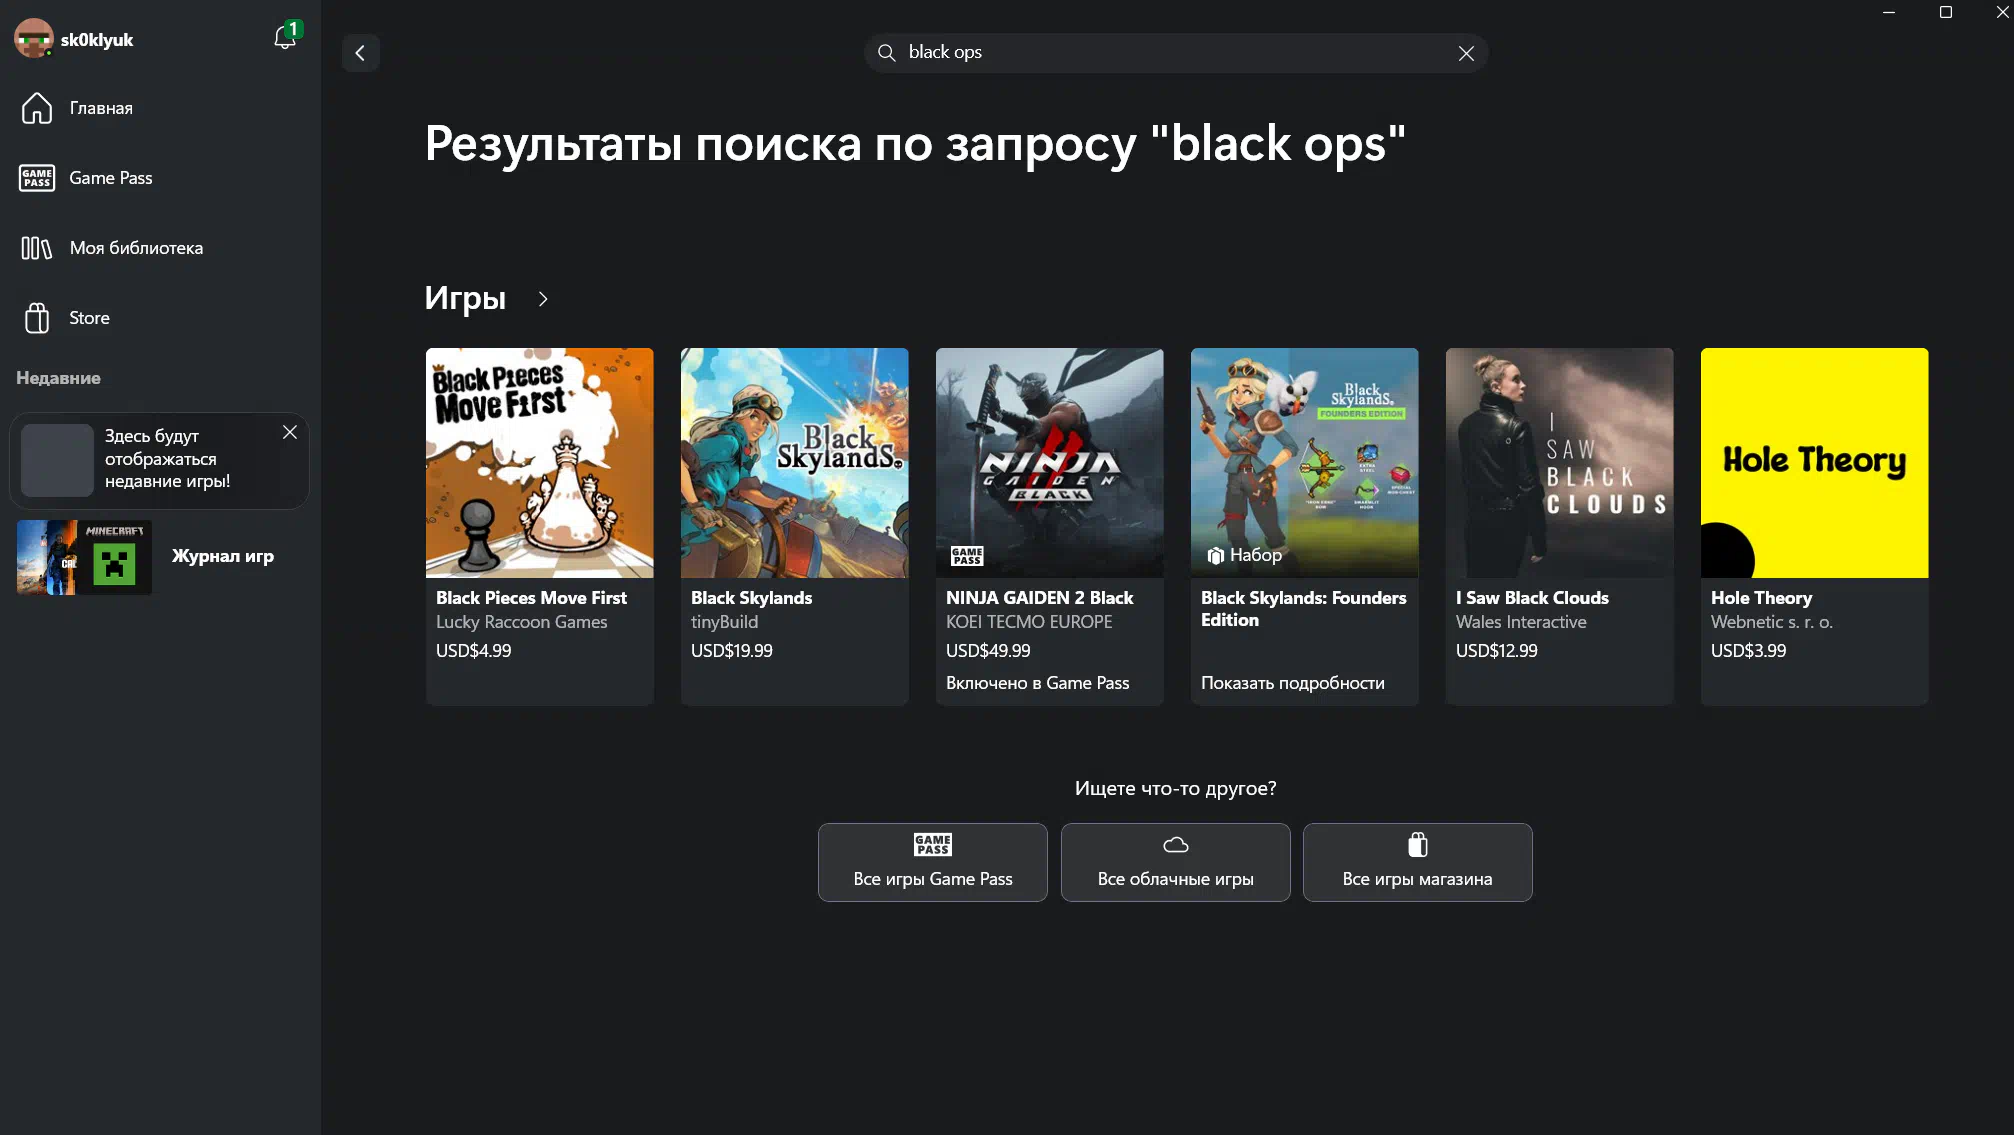Open the notifications bell

[285, 38]
